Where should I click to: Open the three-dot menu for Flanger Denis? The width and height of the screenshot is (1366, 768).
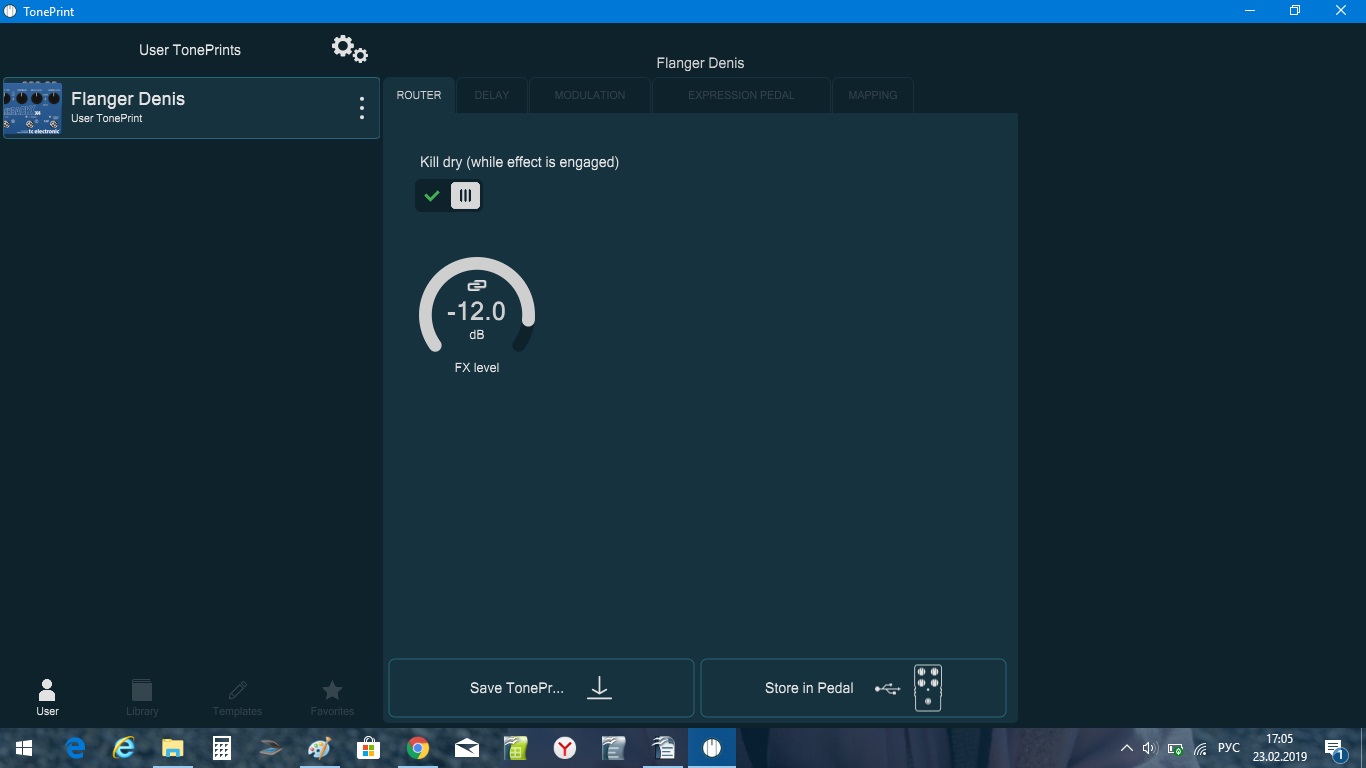pos(362,108)
